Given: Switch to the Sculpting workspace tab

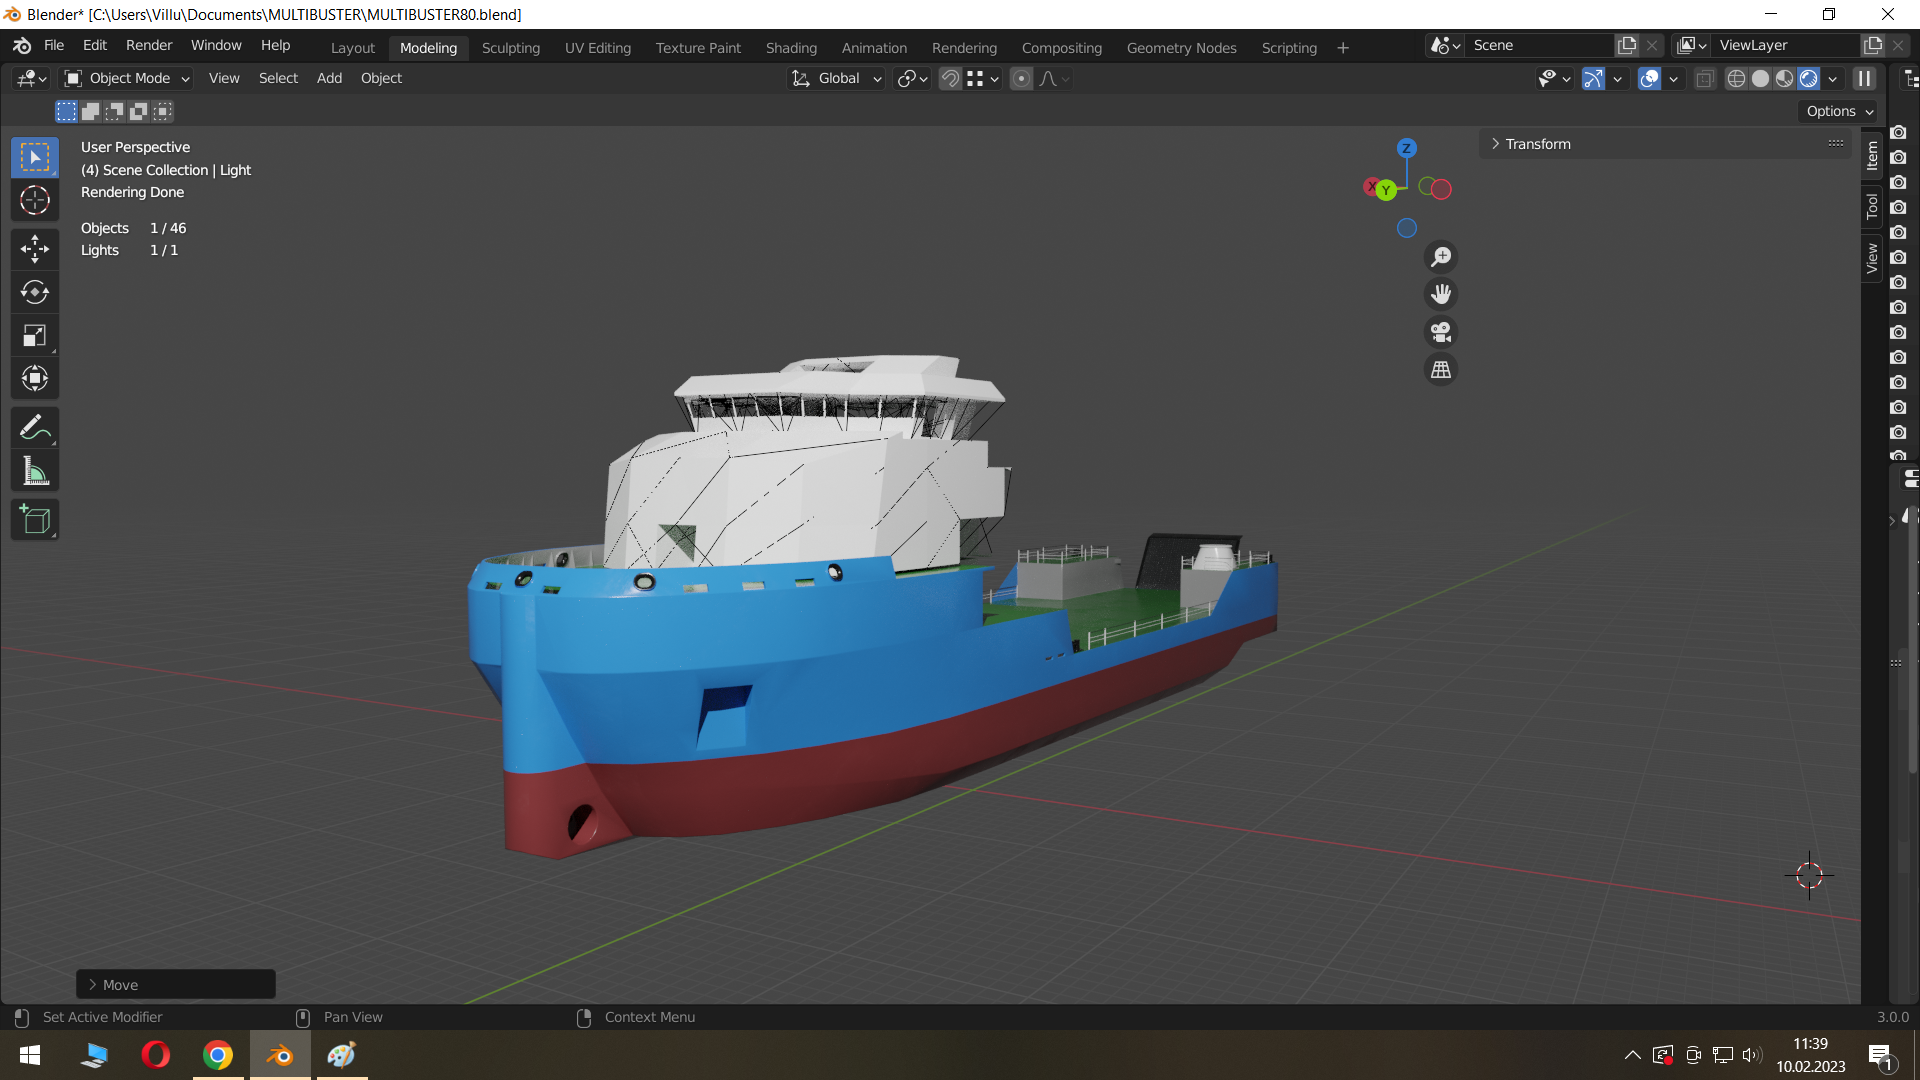Looking at the screenshot, I should tap(510, 48).
